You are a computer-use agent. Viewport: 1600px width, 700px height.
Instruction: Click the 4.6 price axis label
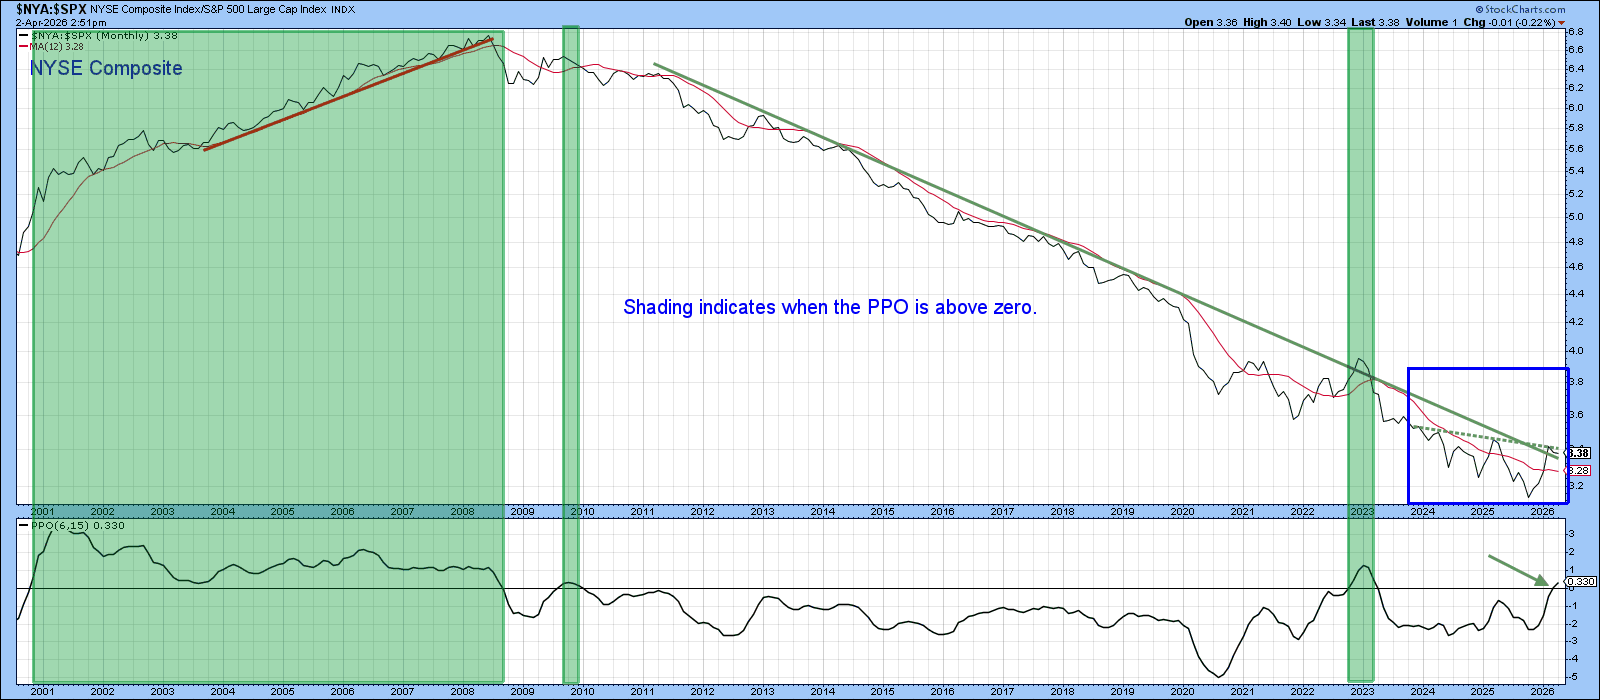click(x=1575, y=267)
